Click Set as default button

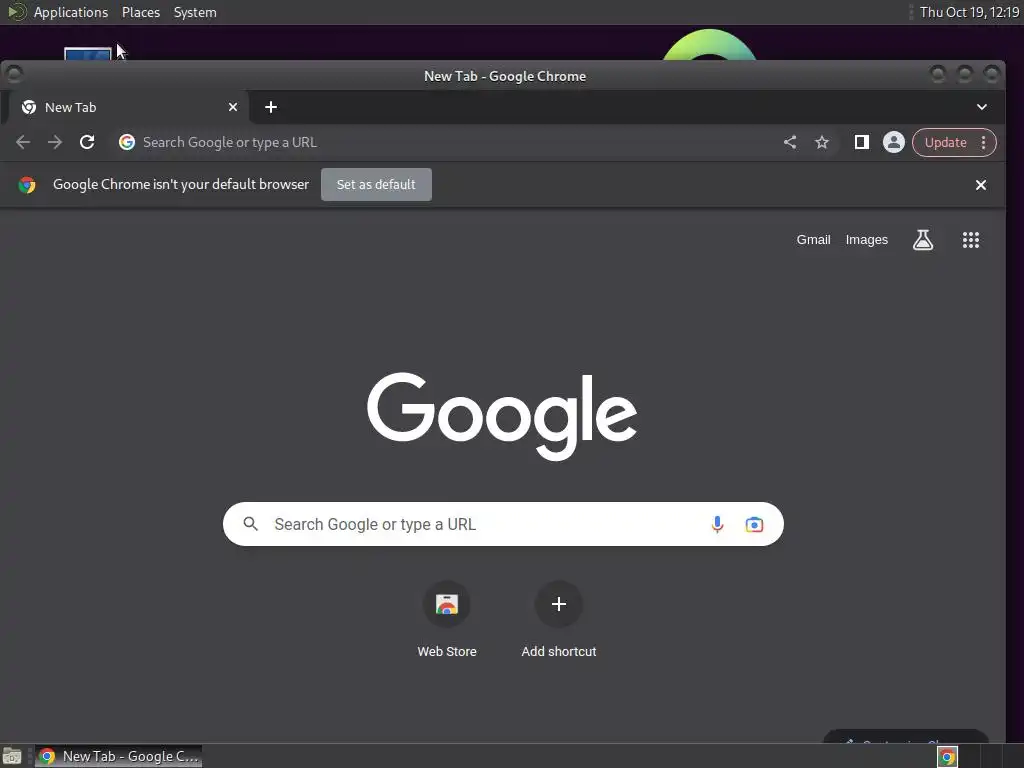click(x=376, y=185)
